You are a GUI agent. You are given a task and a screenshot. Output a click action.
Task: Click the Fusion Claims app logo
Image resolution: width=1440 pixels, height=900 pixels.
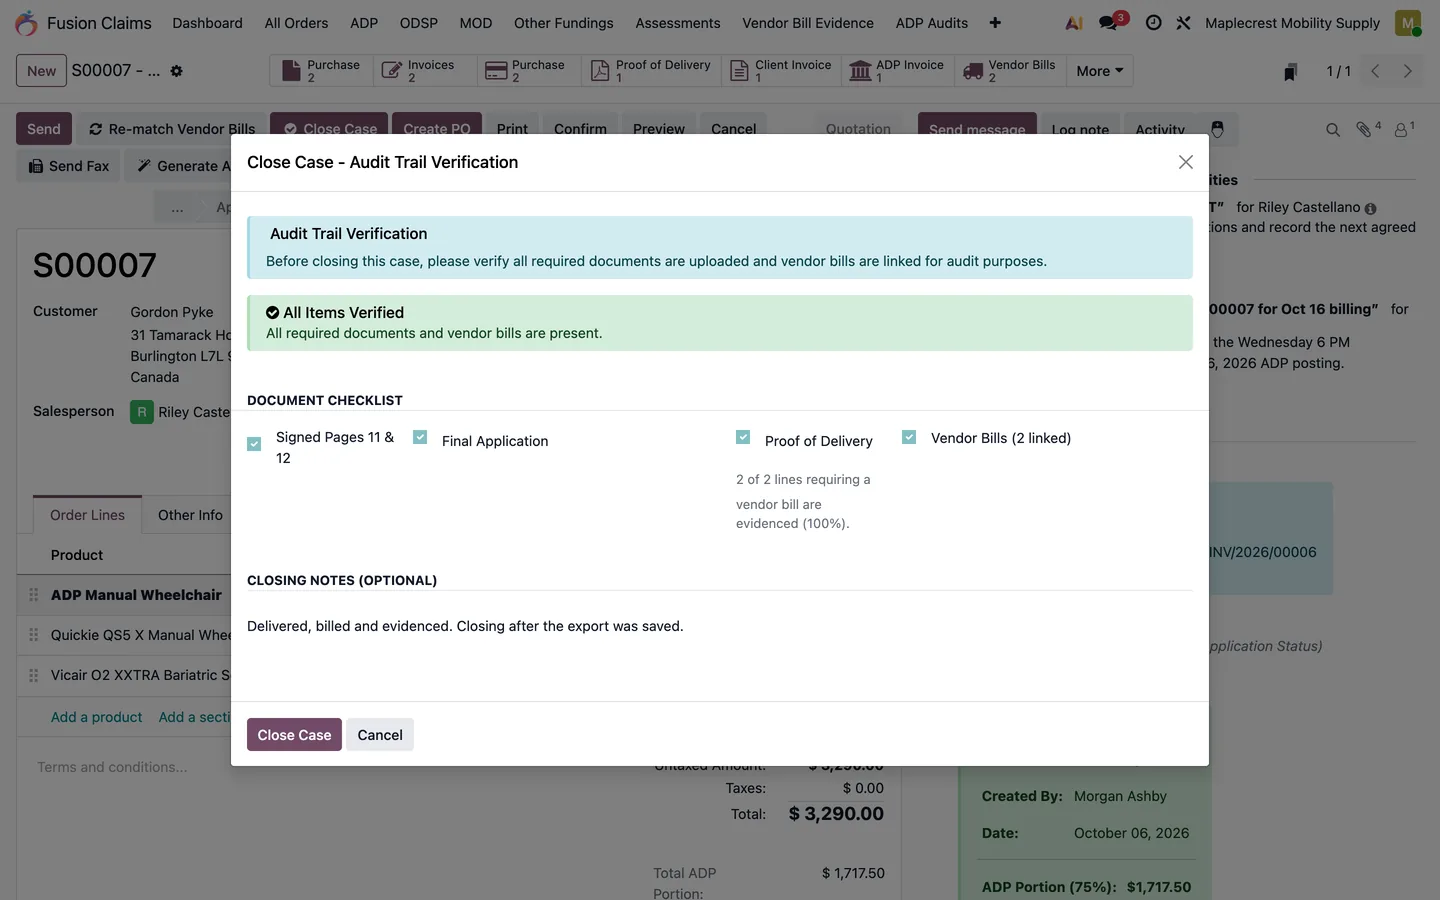27,23
